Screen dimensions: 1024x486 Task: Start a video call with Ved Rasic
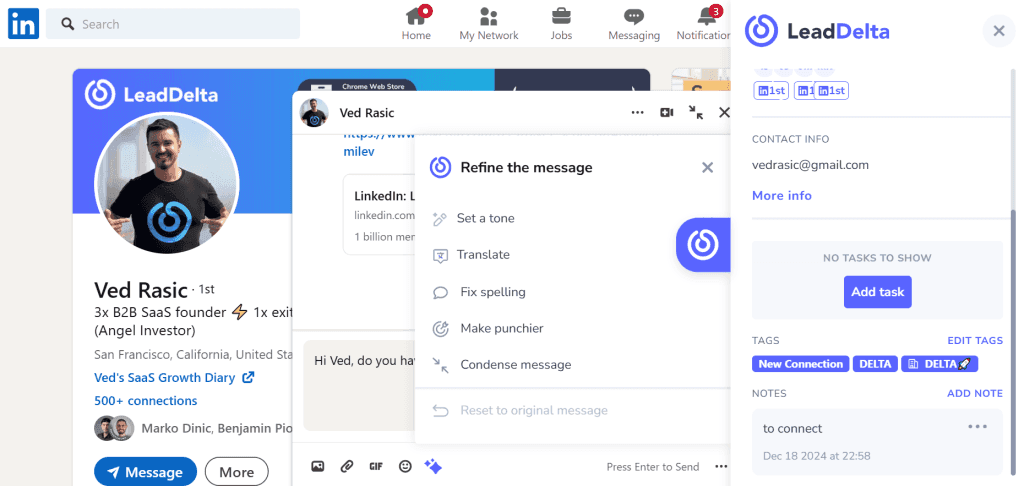tap(667, 112)
